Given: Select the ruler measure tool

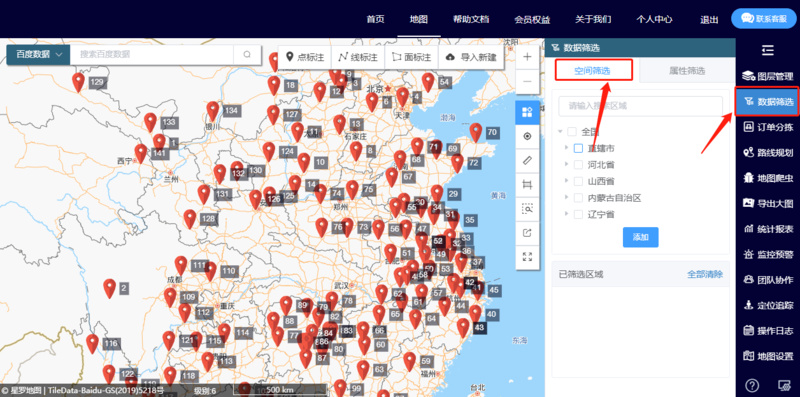Looking at the screenshot, I should click(528, 160).
